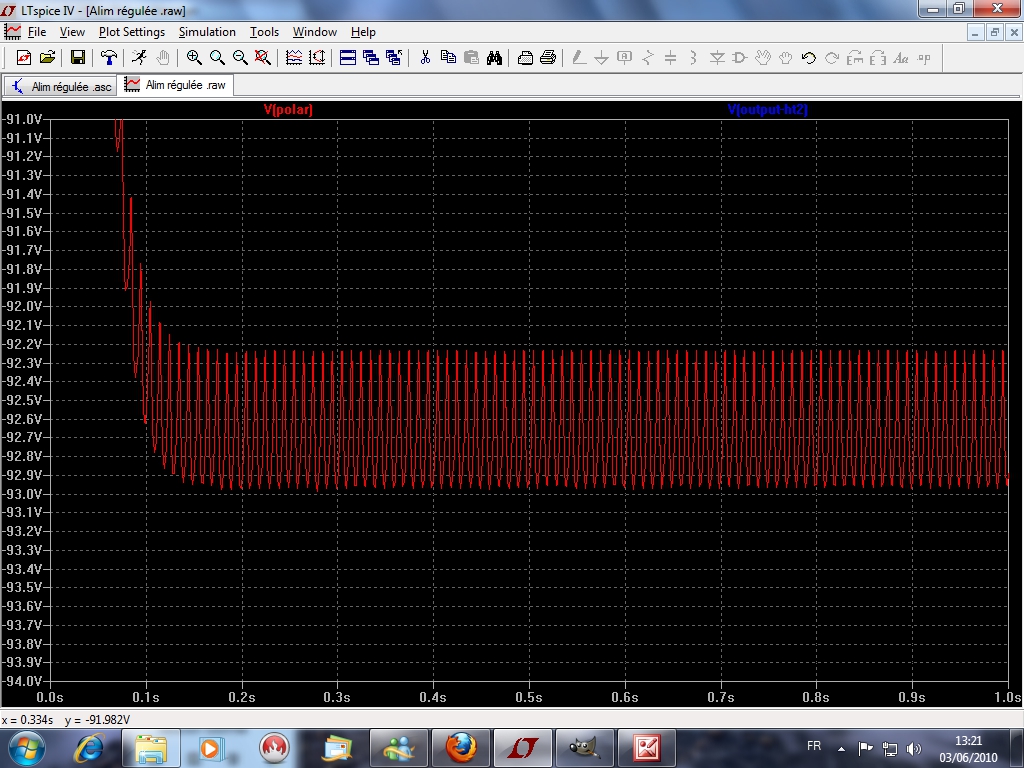Viewport: 1024px width, 768px height.
Task: Switch to the Alim régulée .raw tab
Action: (176, 85)
